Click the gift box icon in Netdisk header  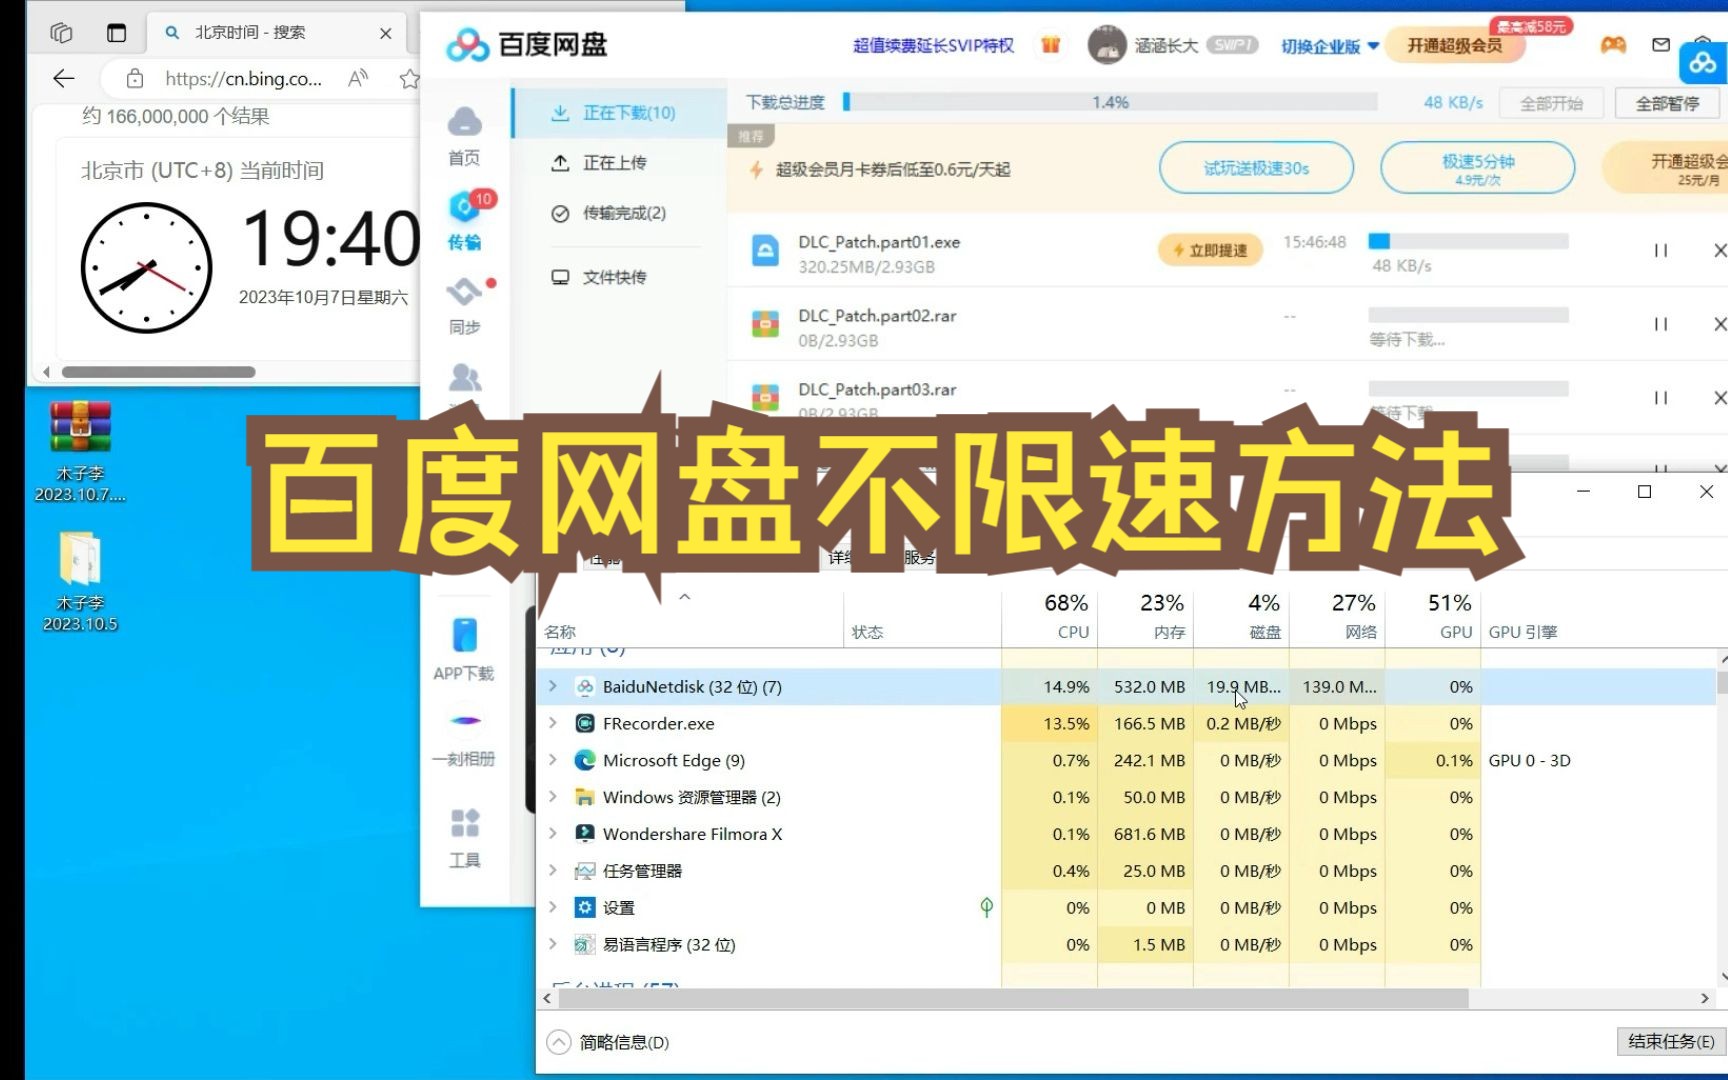tap(1050, 45)
